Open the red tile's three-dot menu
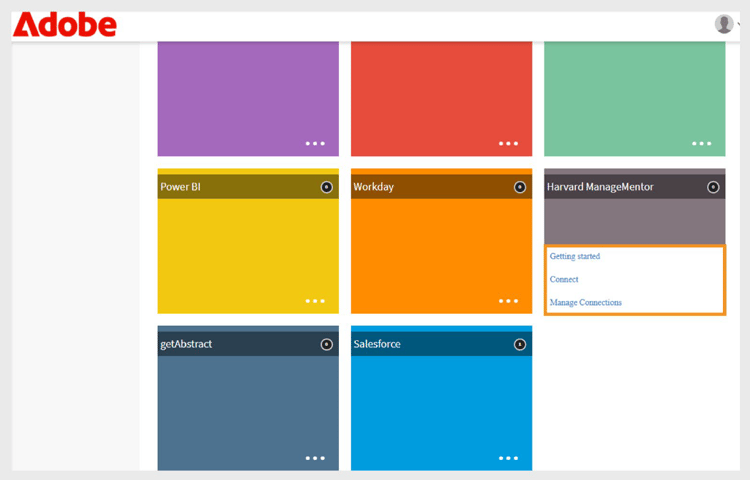The image size is (750, 480). pos(508,143)
